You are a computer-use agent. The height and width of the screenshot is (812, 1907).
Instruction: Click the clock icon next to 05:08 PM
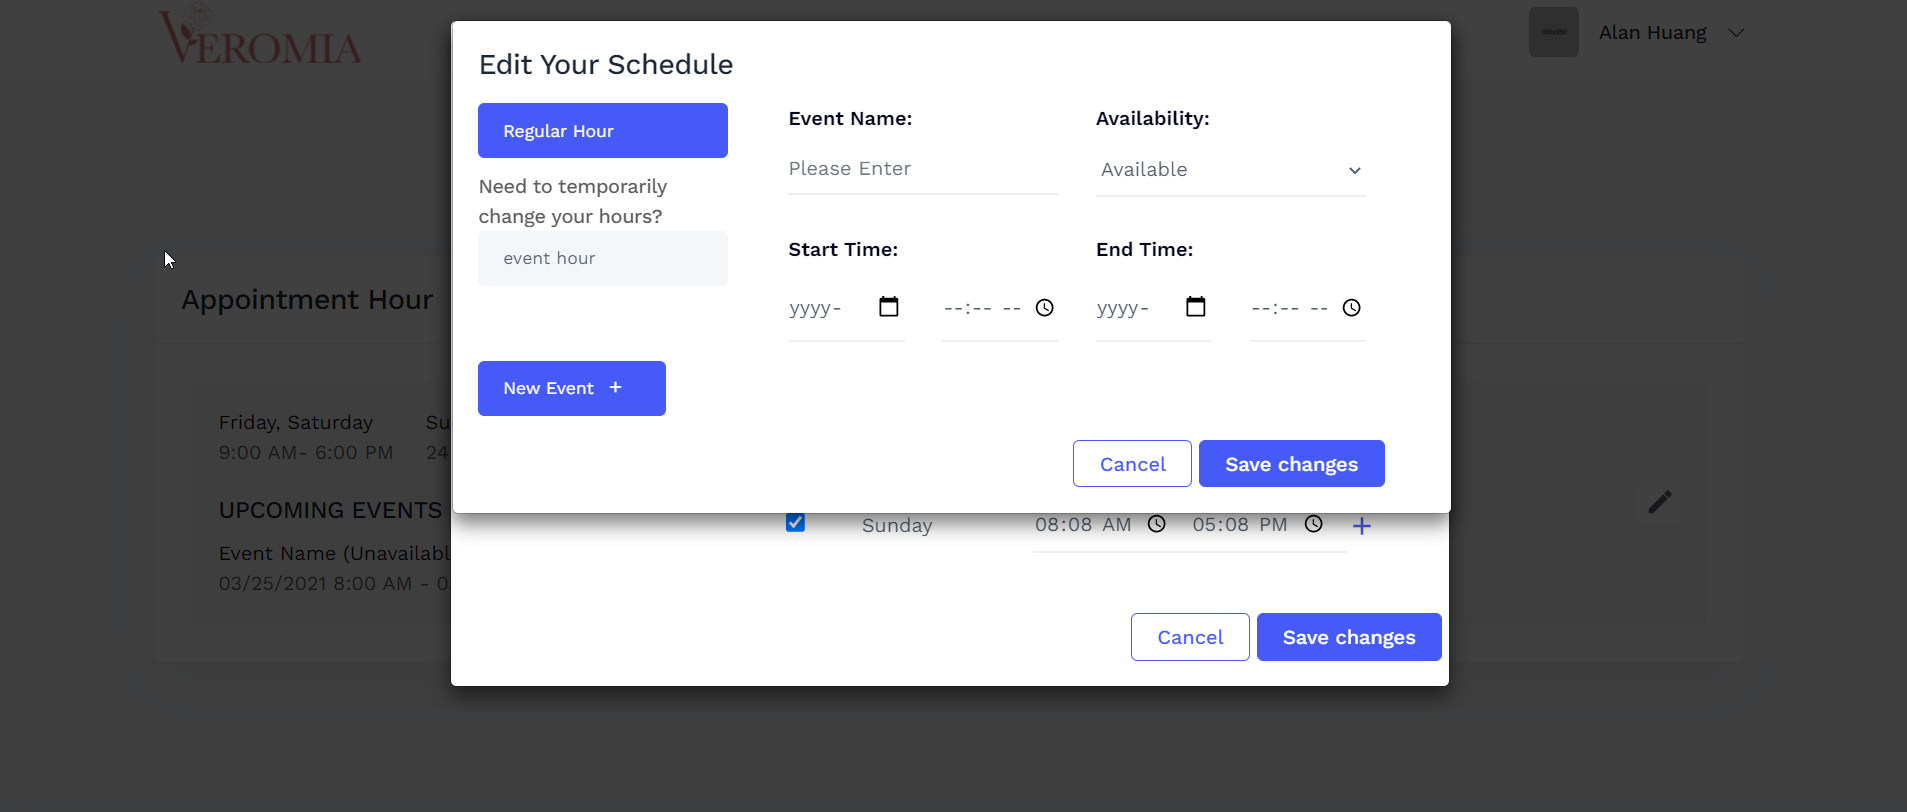tap(1314, 524)
